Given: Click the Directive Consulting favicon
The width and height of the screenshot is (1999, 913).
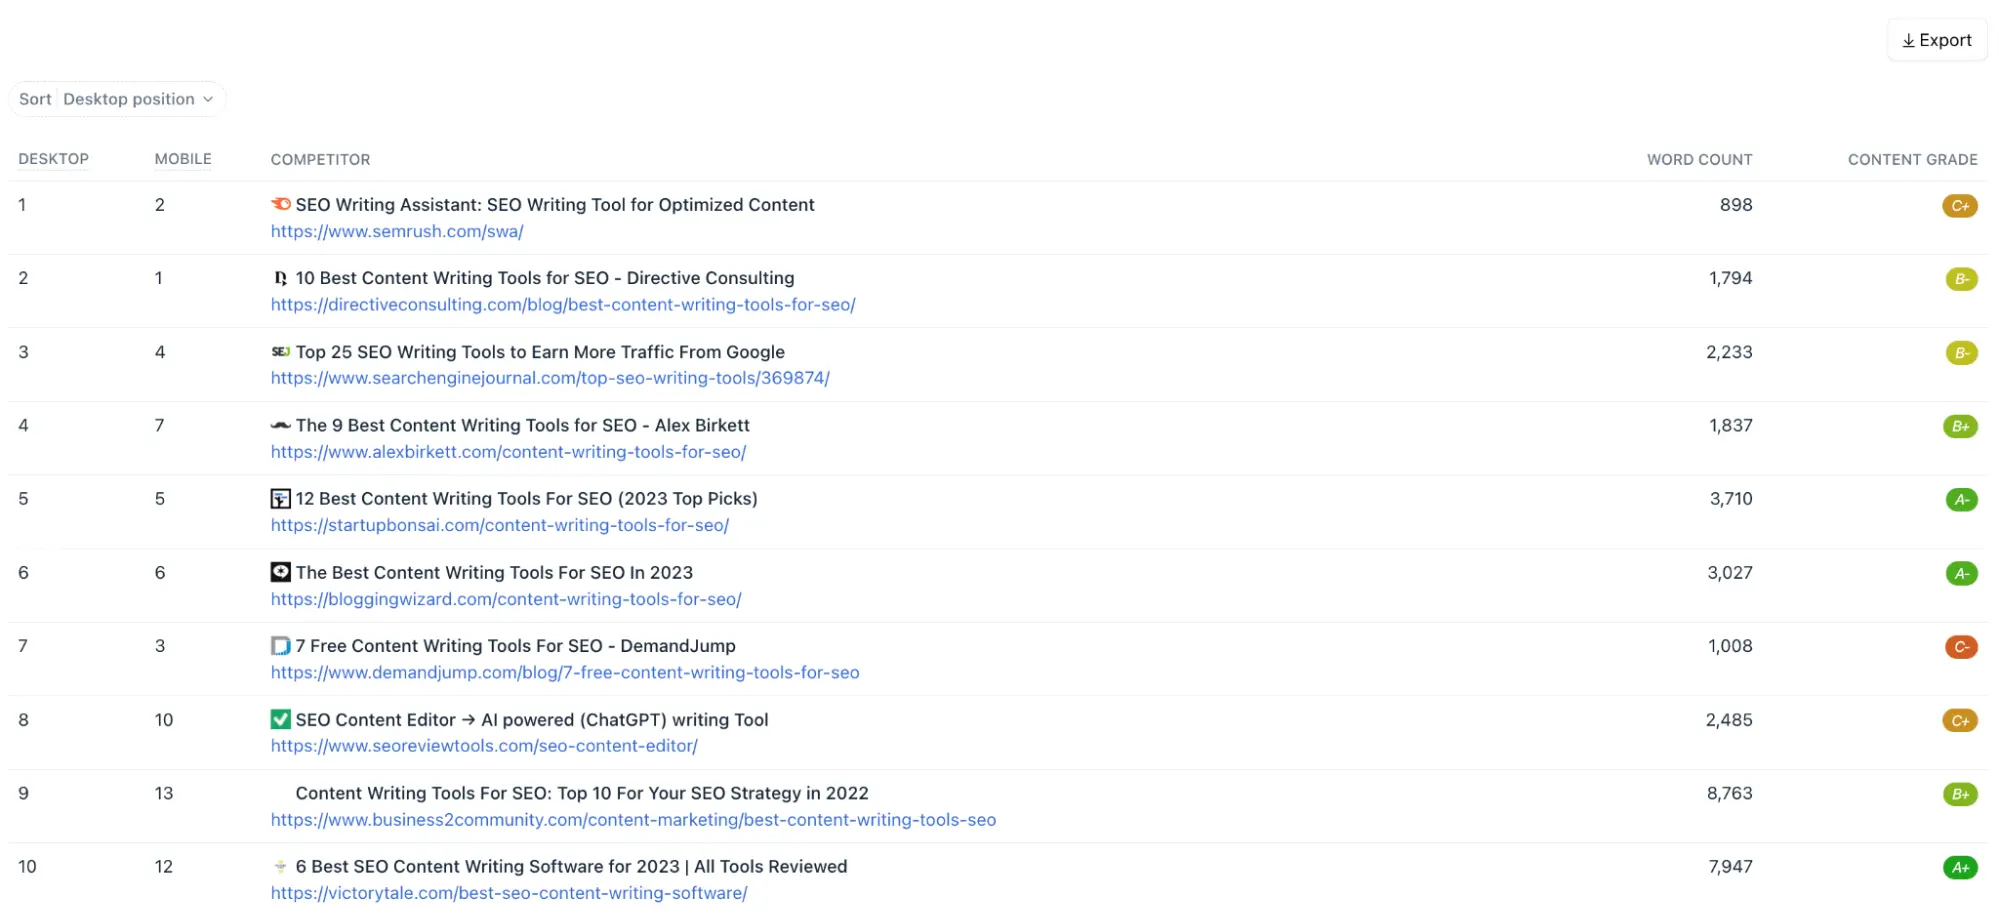Looking at the screenshot, I should pyautogui.click(x=281, y=278).
